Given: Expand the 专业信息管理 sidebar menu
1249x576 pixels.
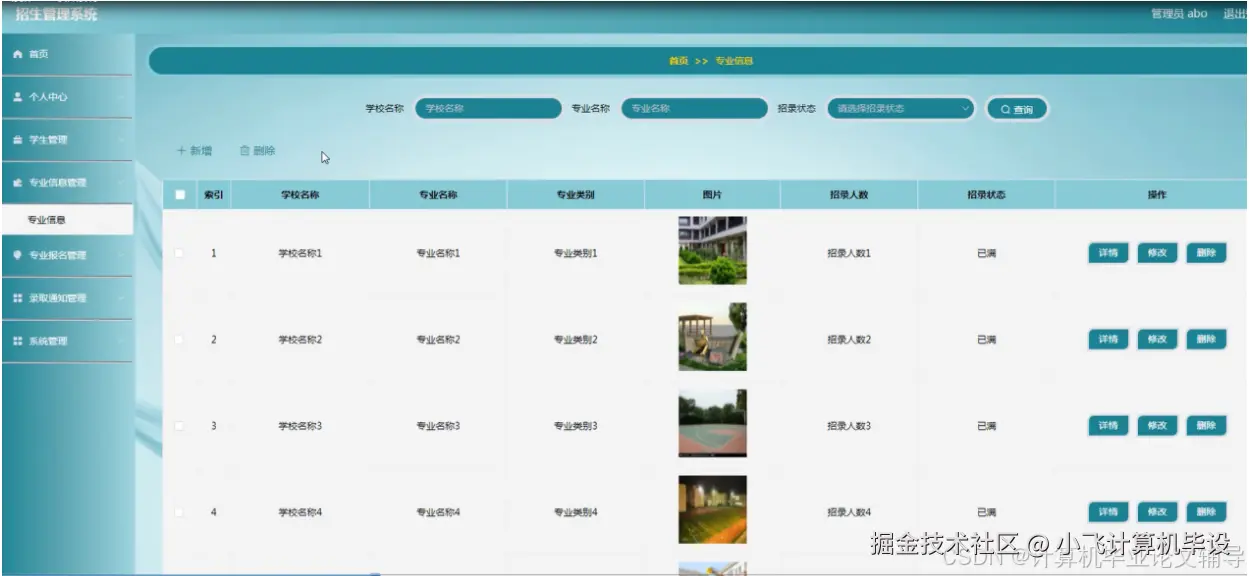Looking at the screenshot, I should (66, 183).
